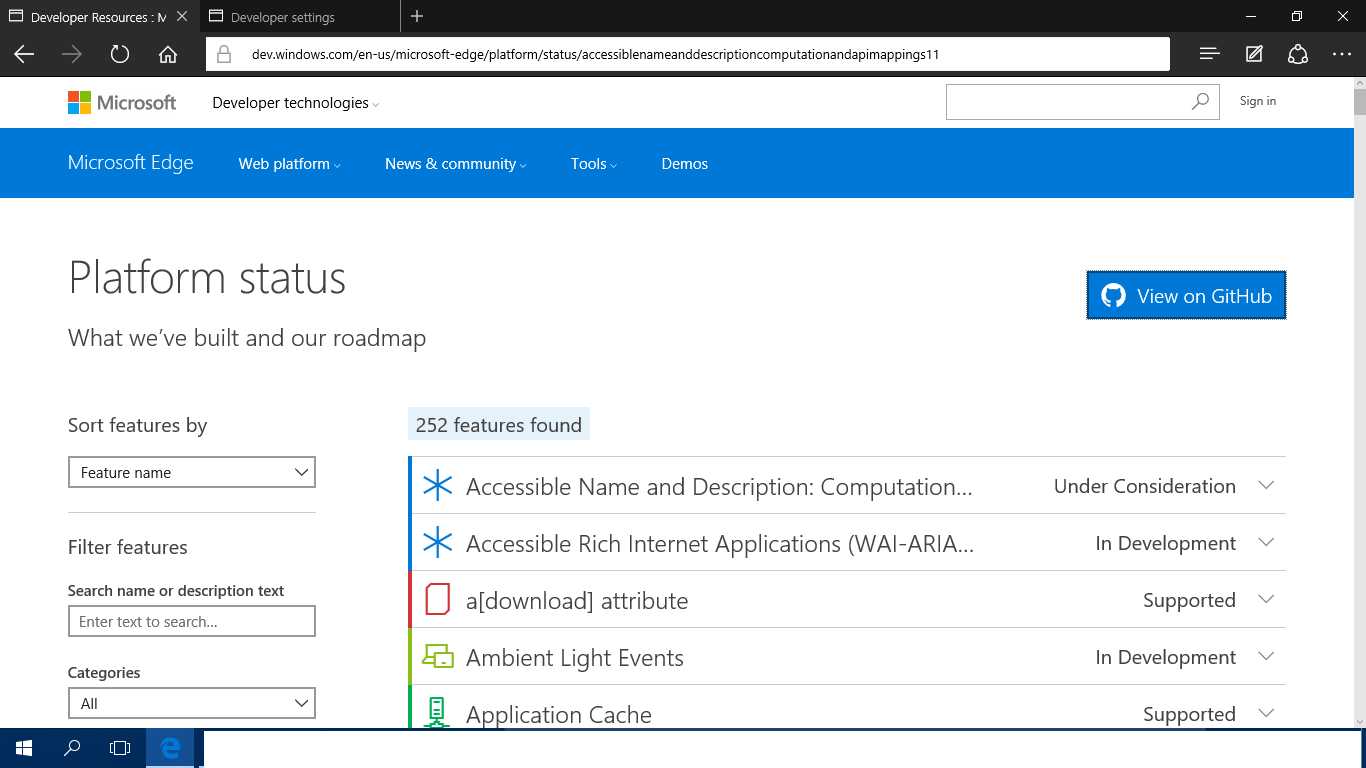1366x768 pixels.
Task: Click Ambient Light Events feature title
Action: (575, 658)
